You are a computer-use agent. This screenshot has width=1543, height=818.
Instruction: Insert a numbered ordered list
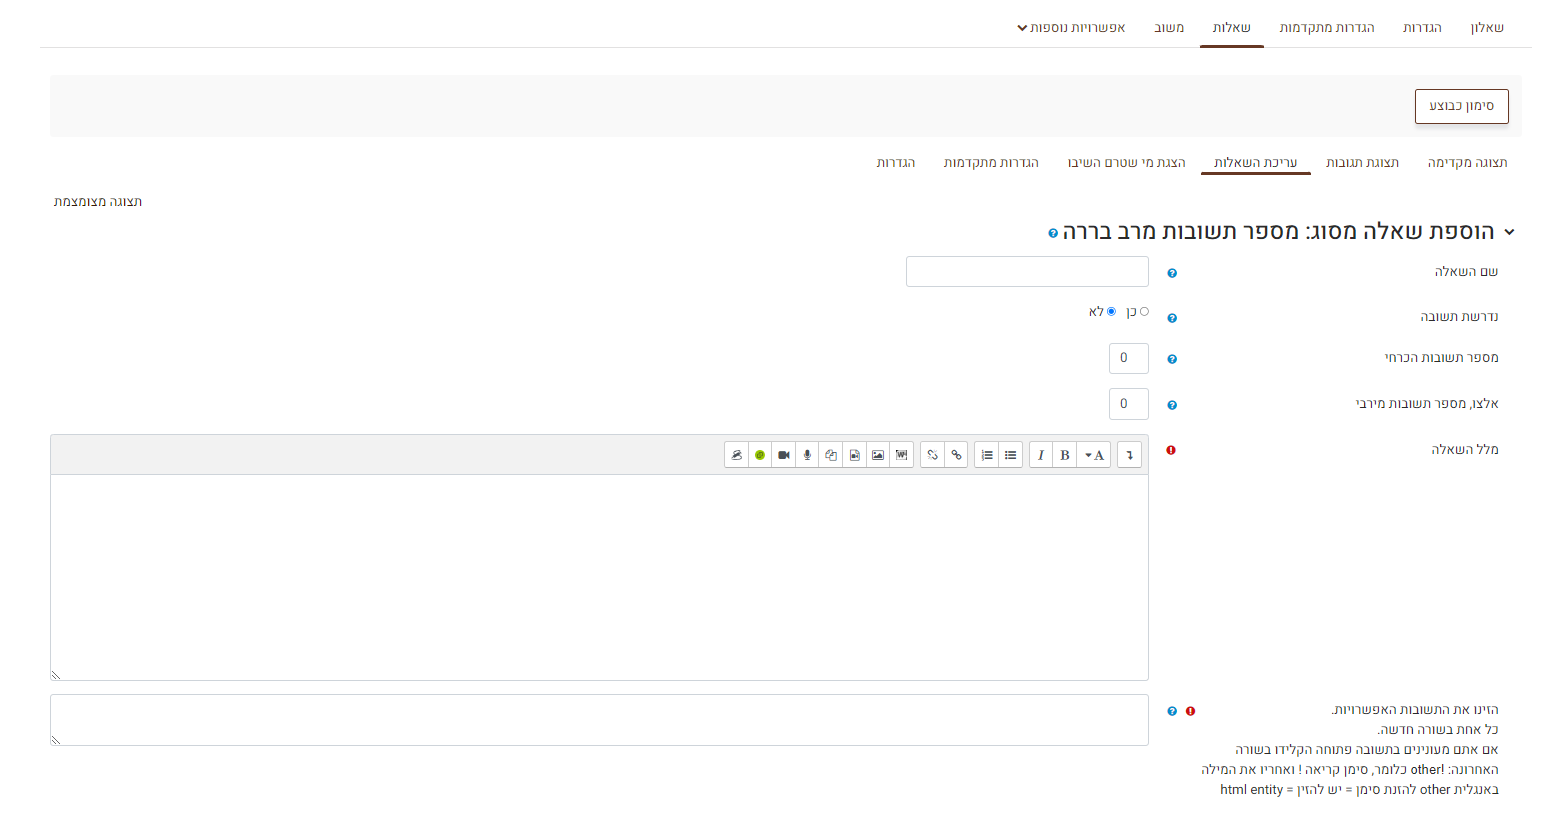[x=987, y=455]
